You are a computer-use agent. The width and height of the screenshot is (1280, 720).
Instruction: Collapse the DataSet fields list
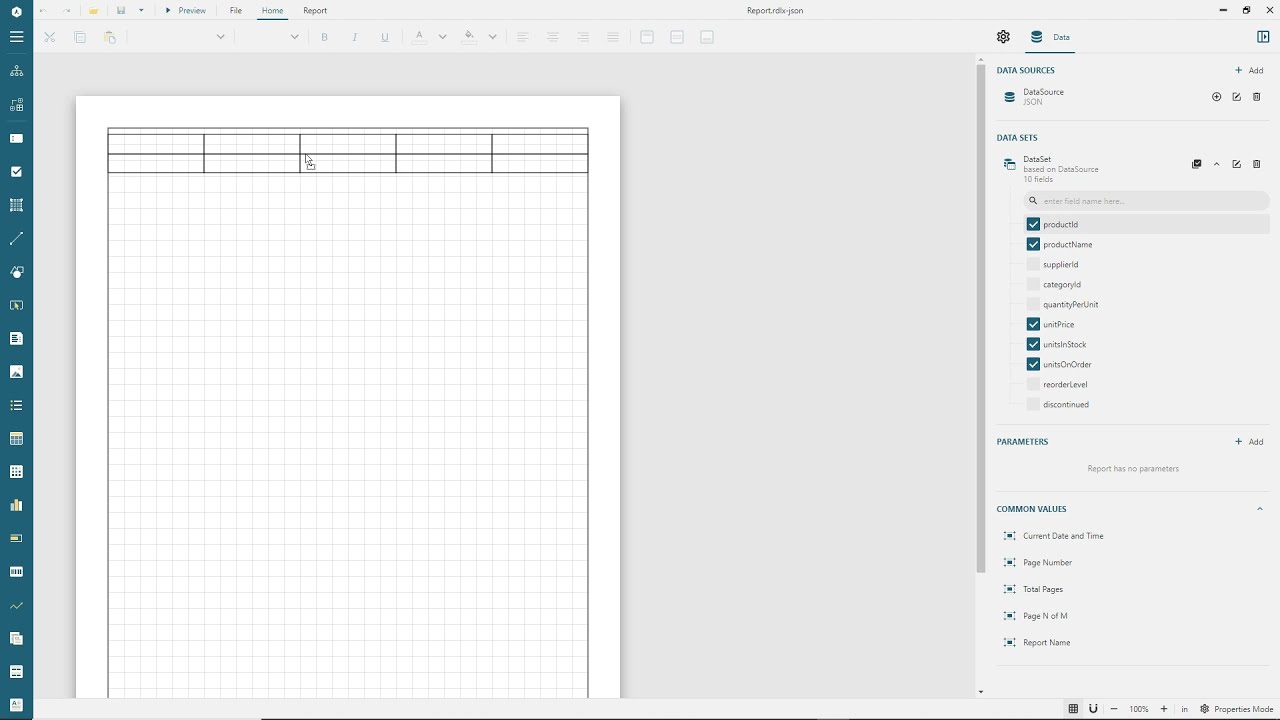(x=1216, y=164)
